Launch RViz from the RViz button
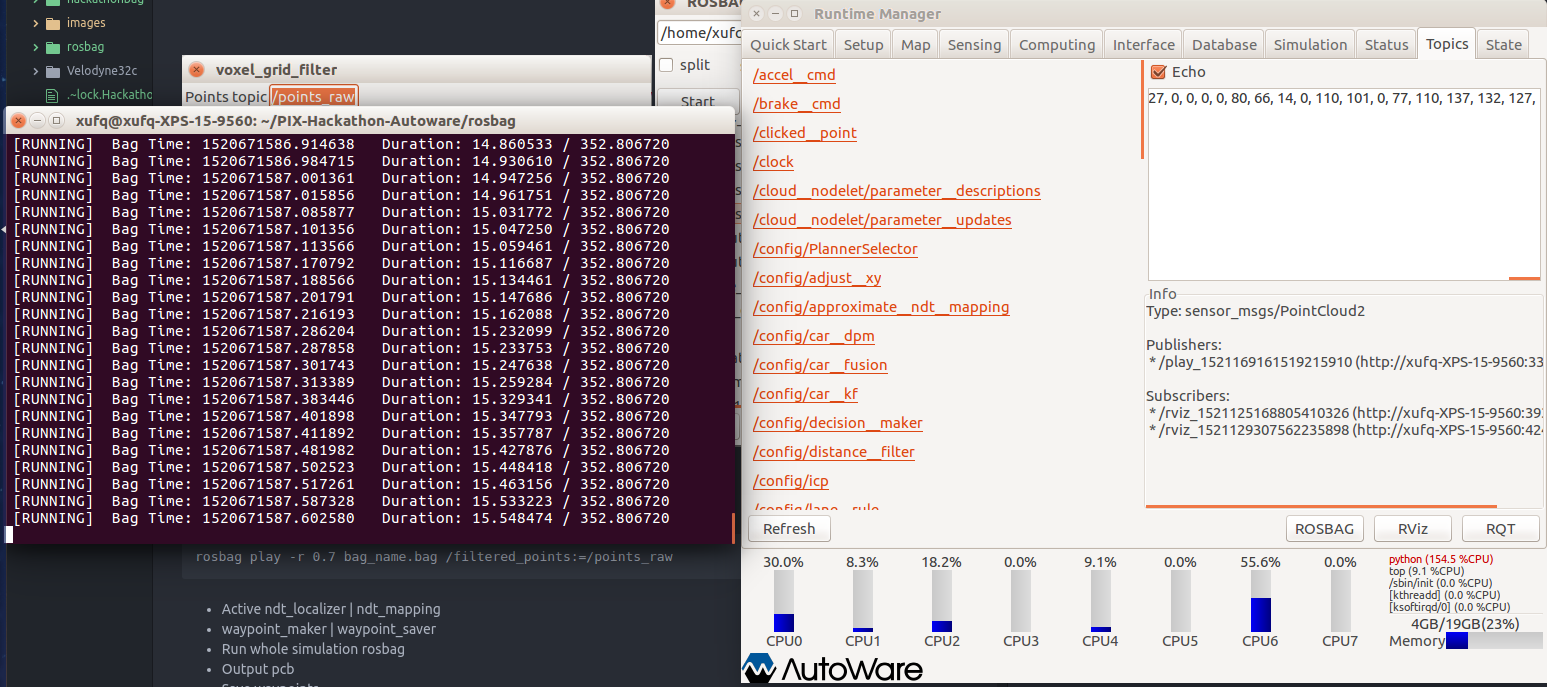Viewport: 1547px width, 687px height. coord(1412,528)
